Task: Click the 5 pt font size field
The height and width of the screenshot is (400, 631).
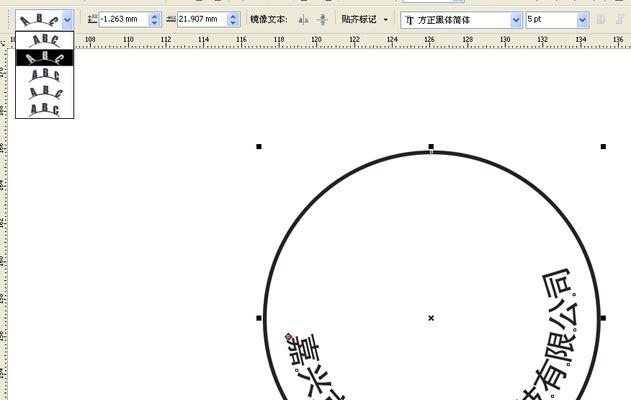Action: pos(551,20)
